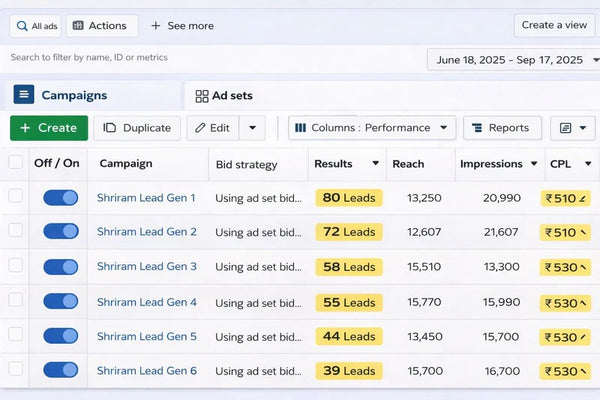
Task: Click the four-squares Ad sets icon
Action: click(x=202, y=96)
